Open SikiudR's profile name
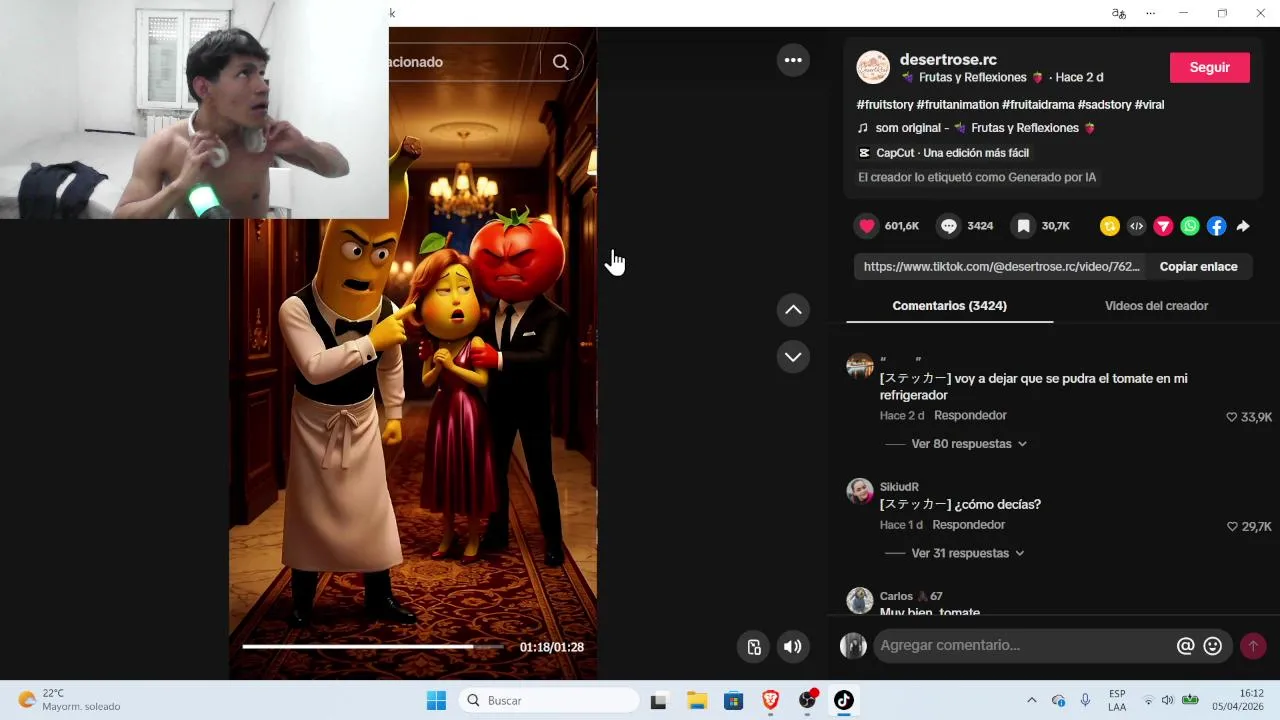The width and height of the screenshot is (1280, 720). (x=899, y=487)
